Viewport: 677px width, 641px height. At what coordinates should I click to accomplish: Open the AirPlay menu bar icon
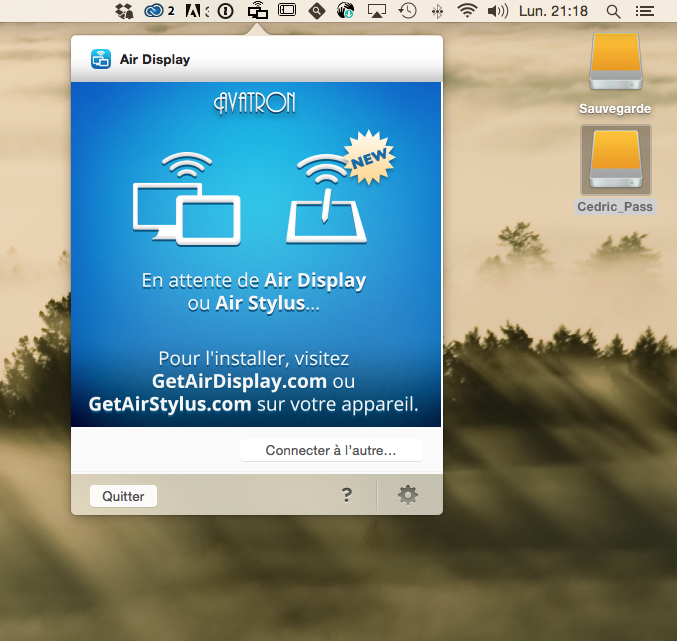pyautogui.click(x=376, y=11)
